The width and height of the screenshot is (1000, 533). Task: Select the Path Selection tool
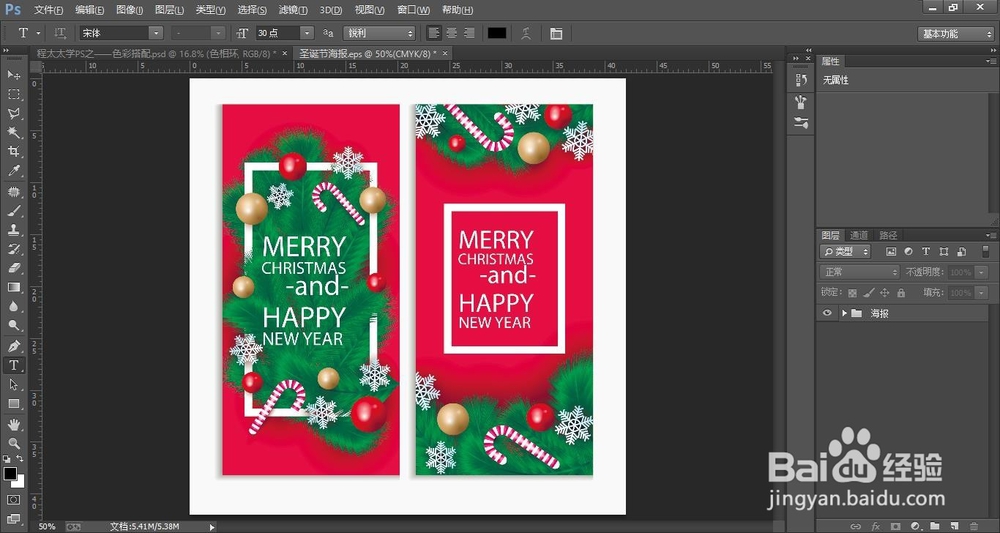(x=13, y=384)
